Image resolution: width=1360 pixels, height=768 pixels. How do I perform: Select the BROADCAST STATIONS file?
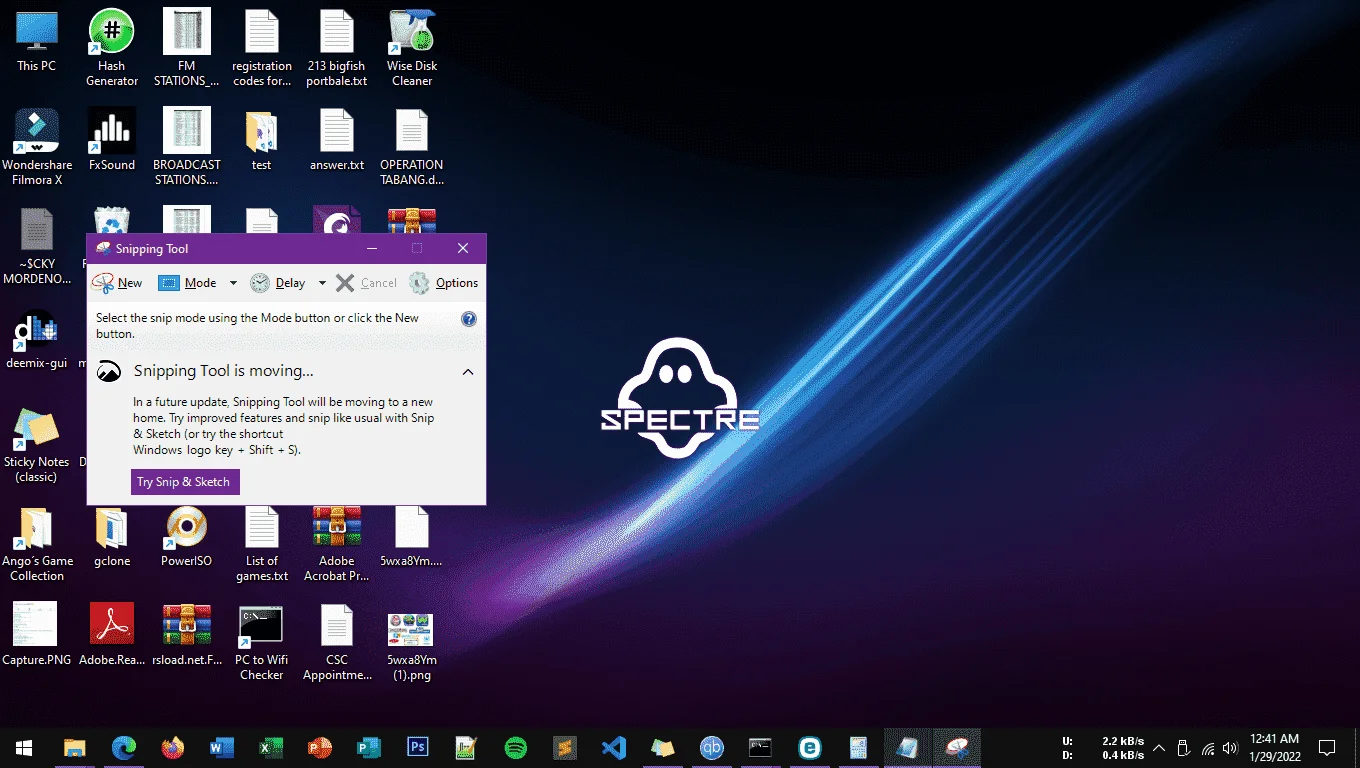[x=187, y=147]
